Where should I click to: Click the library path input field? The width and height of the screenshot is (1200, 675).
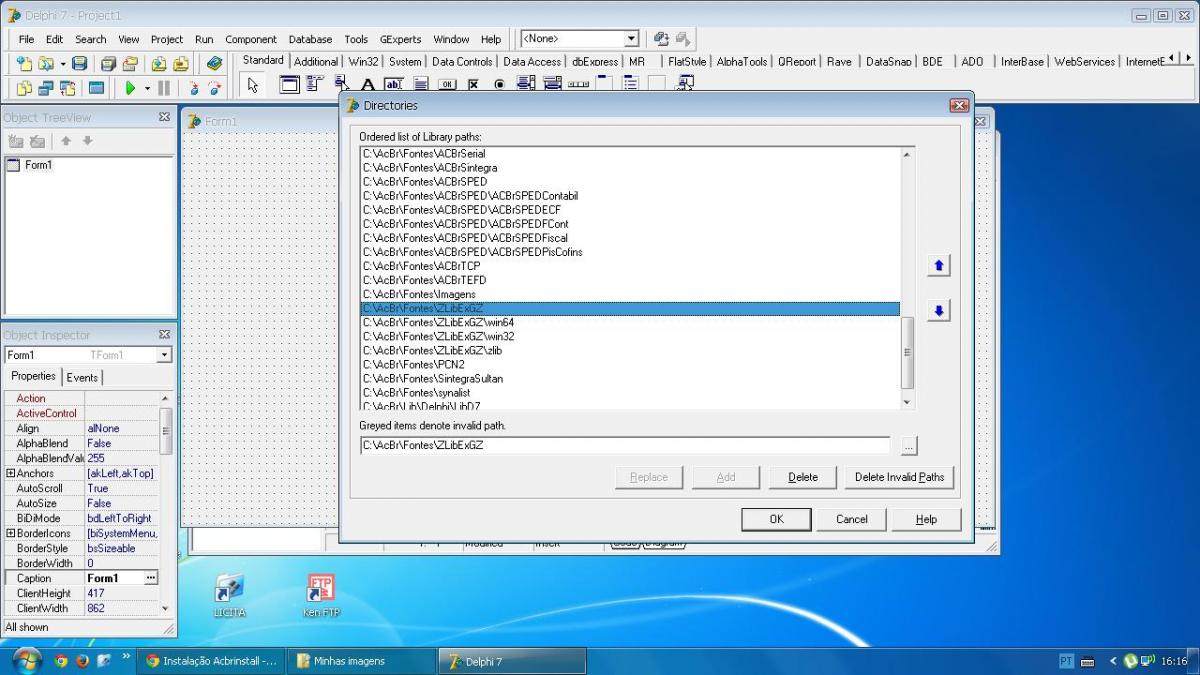click(625, 445)
